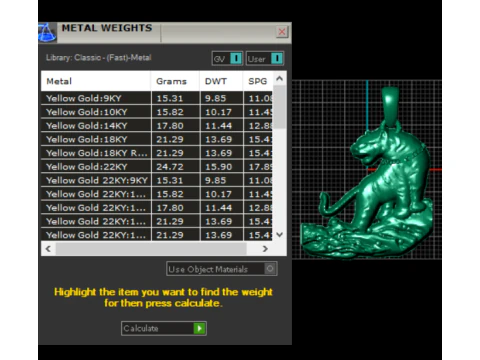Image resolution: width=480 pixels, height=360 pixels.
Task: Select the Yellow Gold:9KY row
Action: [x=157, y=98]
